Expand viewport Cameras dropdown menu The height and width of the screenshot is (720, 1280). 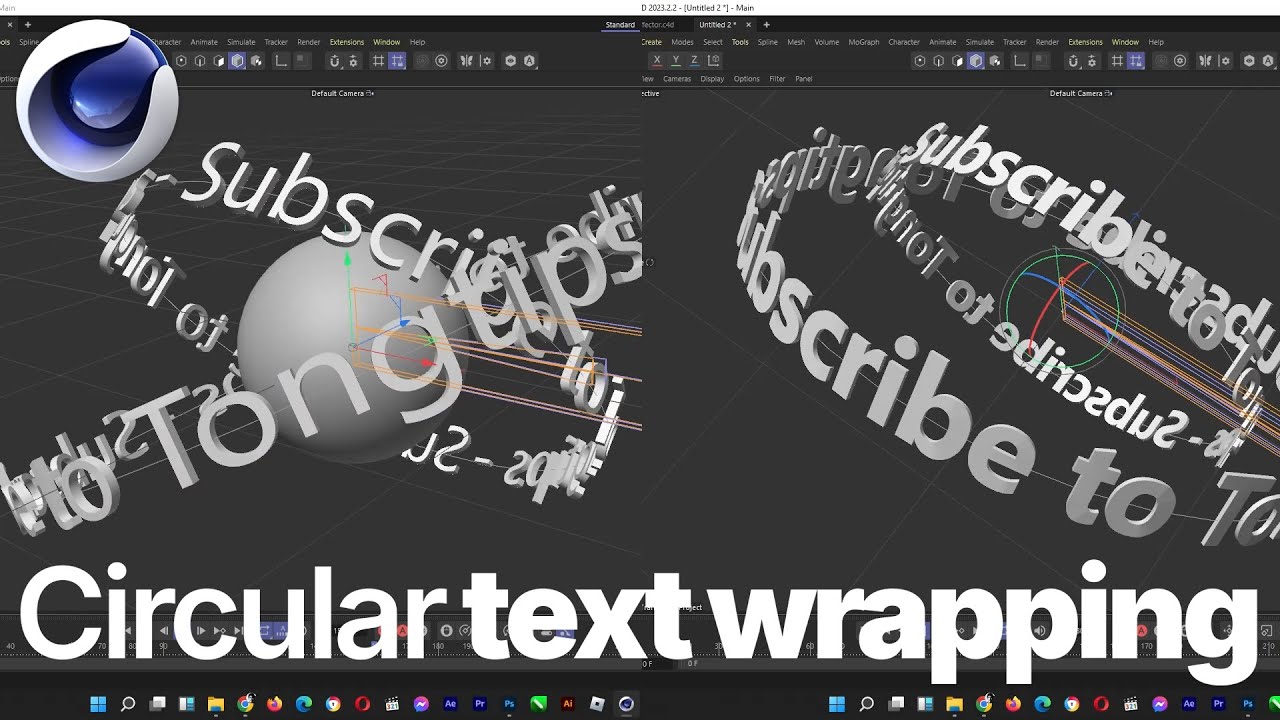(x=677, y=79)
